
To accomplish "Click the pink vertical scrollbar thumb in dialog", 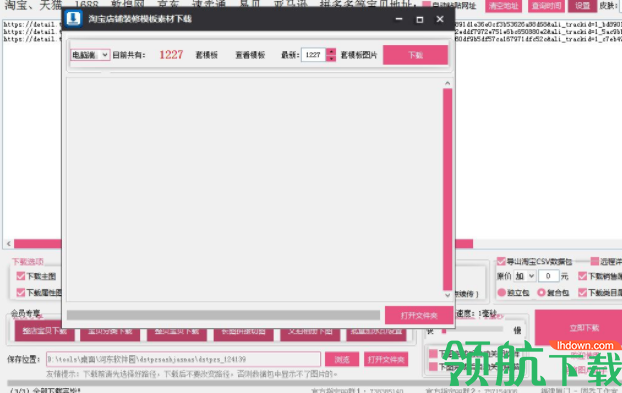I will pyautogui.click(x=447, y=189).
